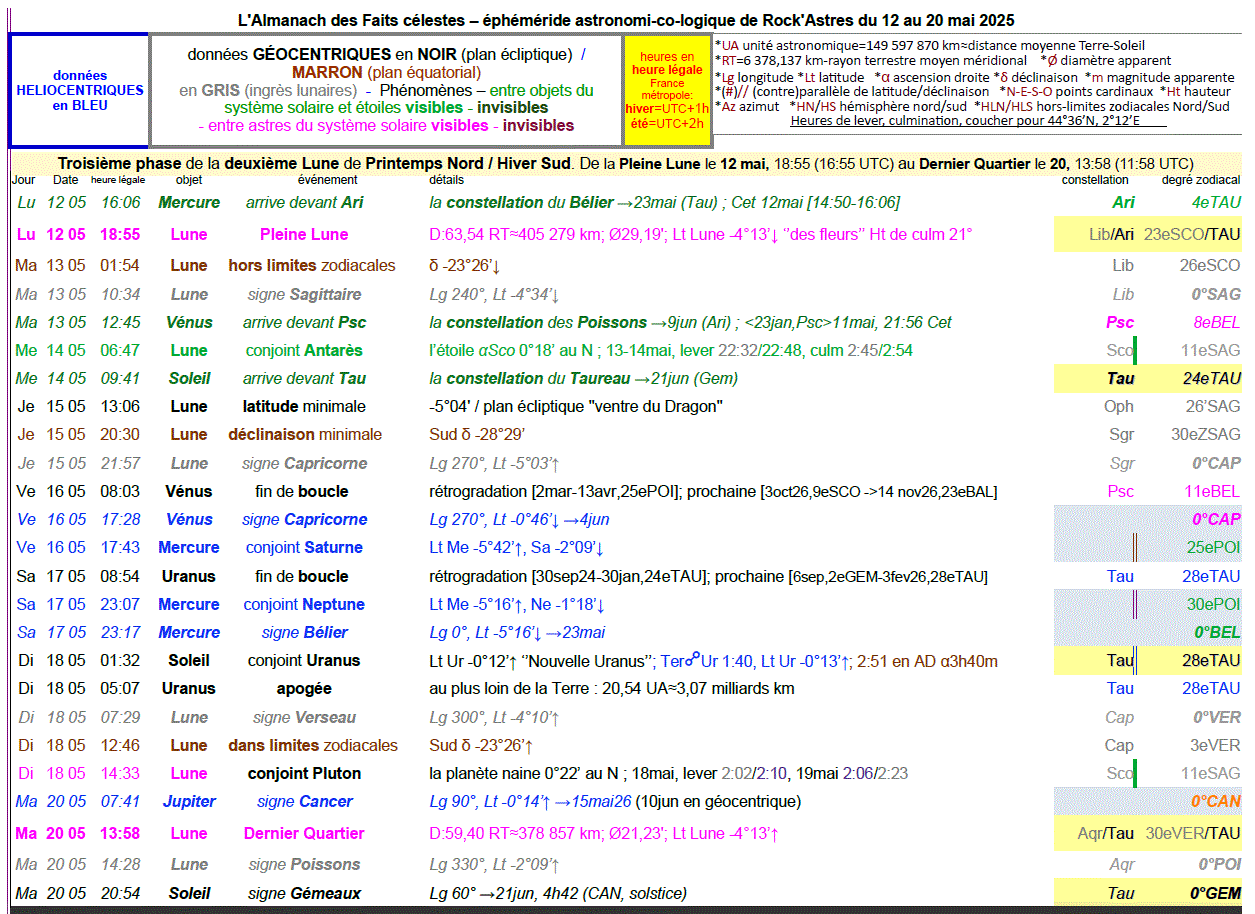Select the "signe Bélier" event

305,632
